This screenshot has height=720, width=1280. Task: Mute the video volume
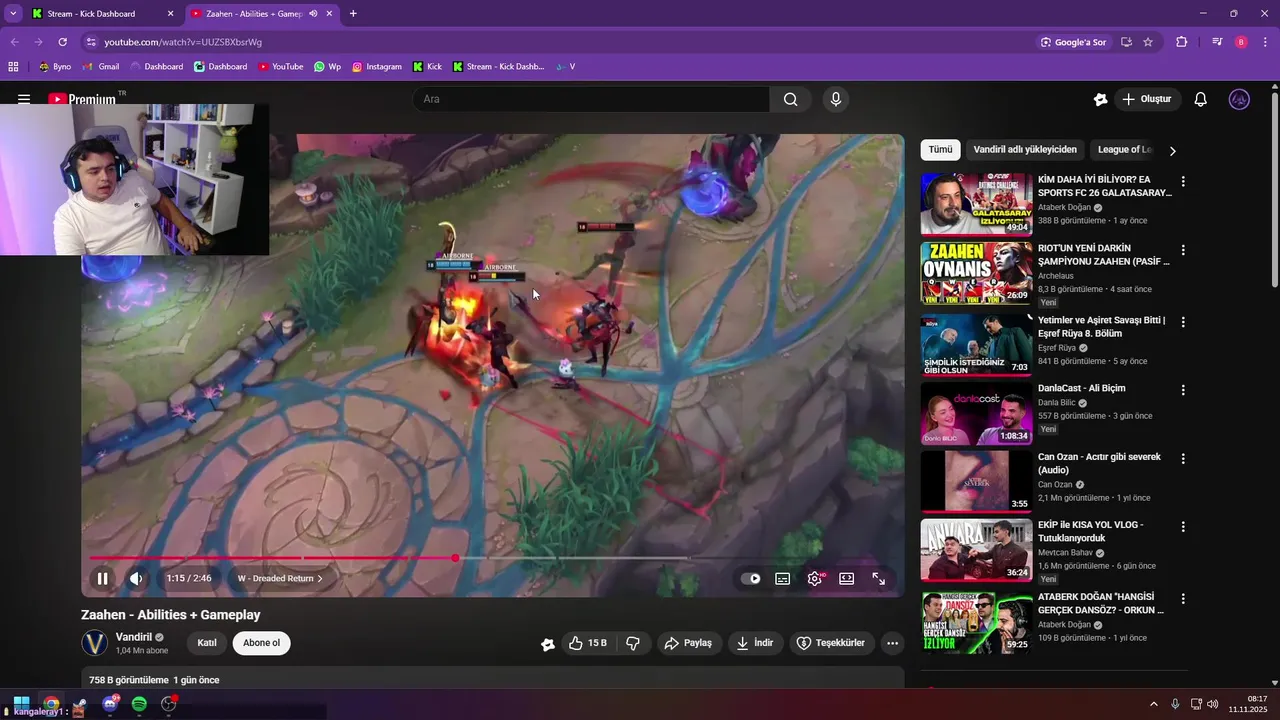(x=137, y=578)
